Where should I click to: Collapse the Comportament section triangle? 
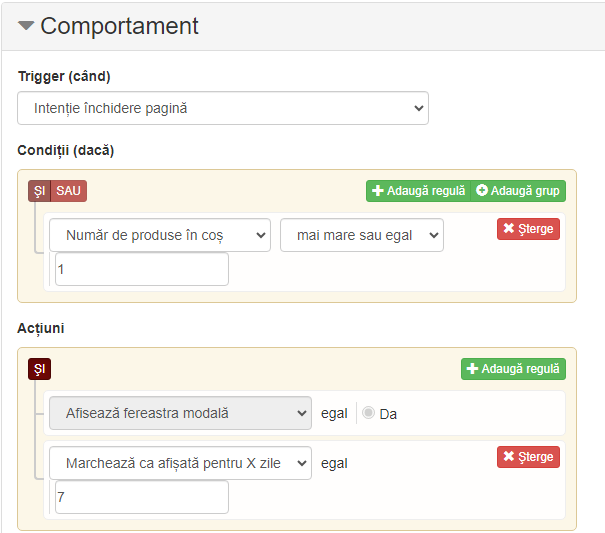click(26, 26)
